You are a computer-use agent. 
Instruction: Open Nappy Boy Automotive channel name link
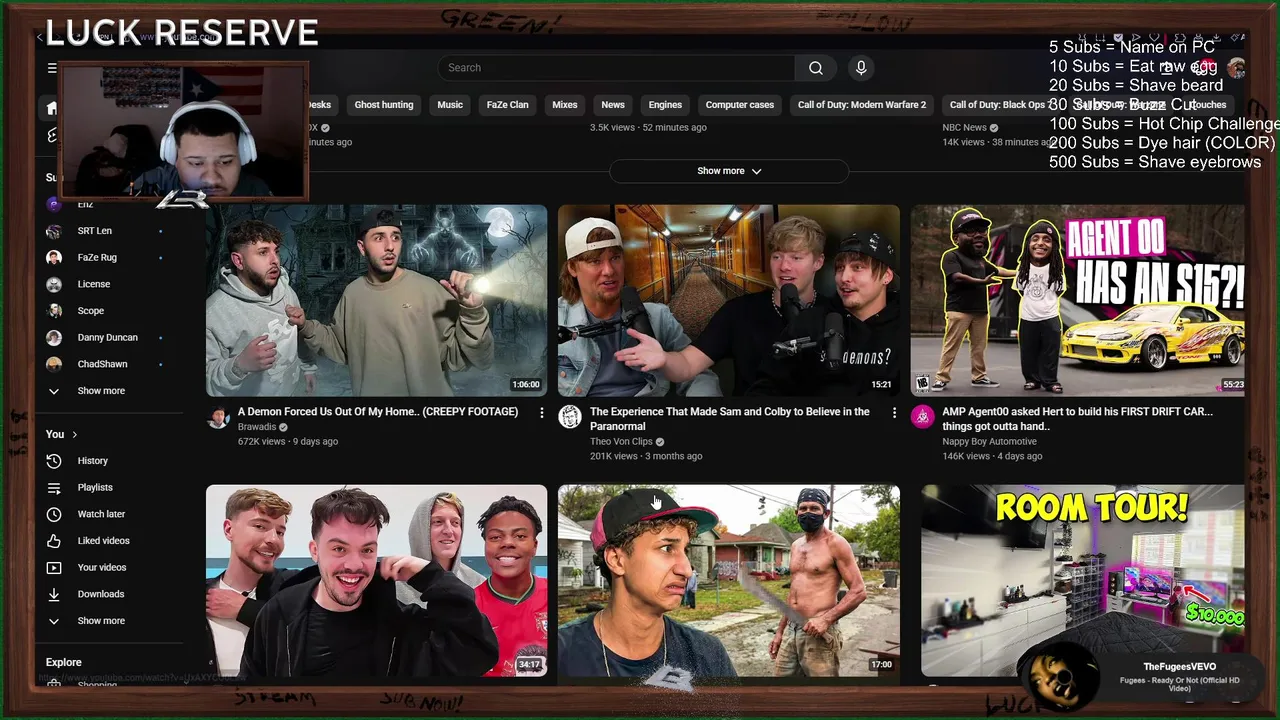pos(989,442)
